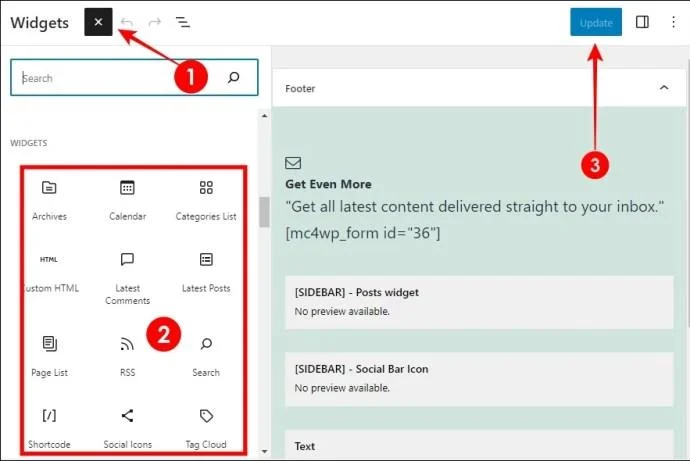Select the Text widget block

click(479, 446)
